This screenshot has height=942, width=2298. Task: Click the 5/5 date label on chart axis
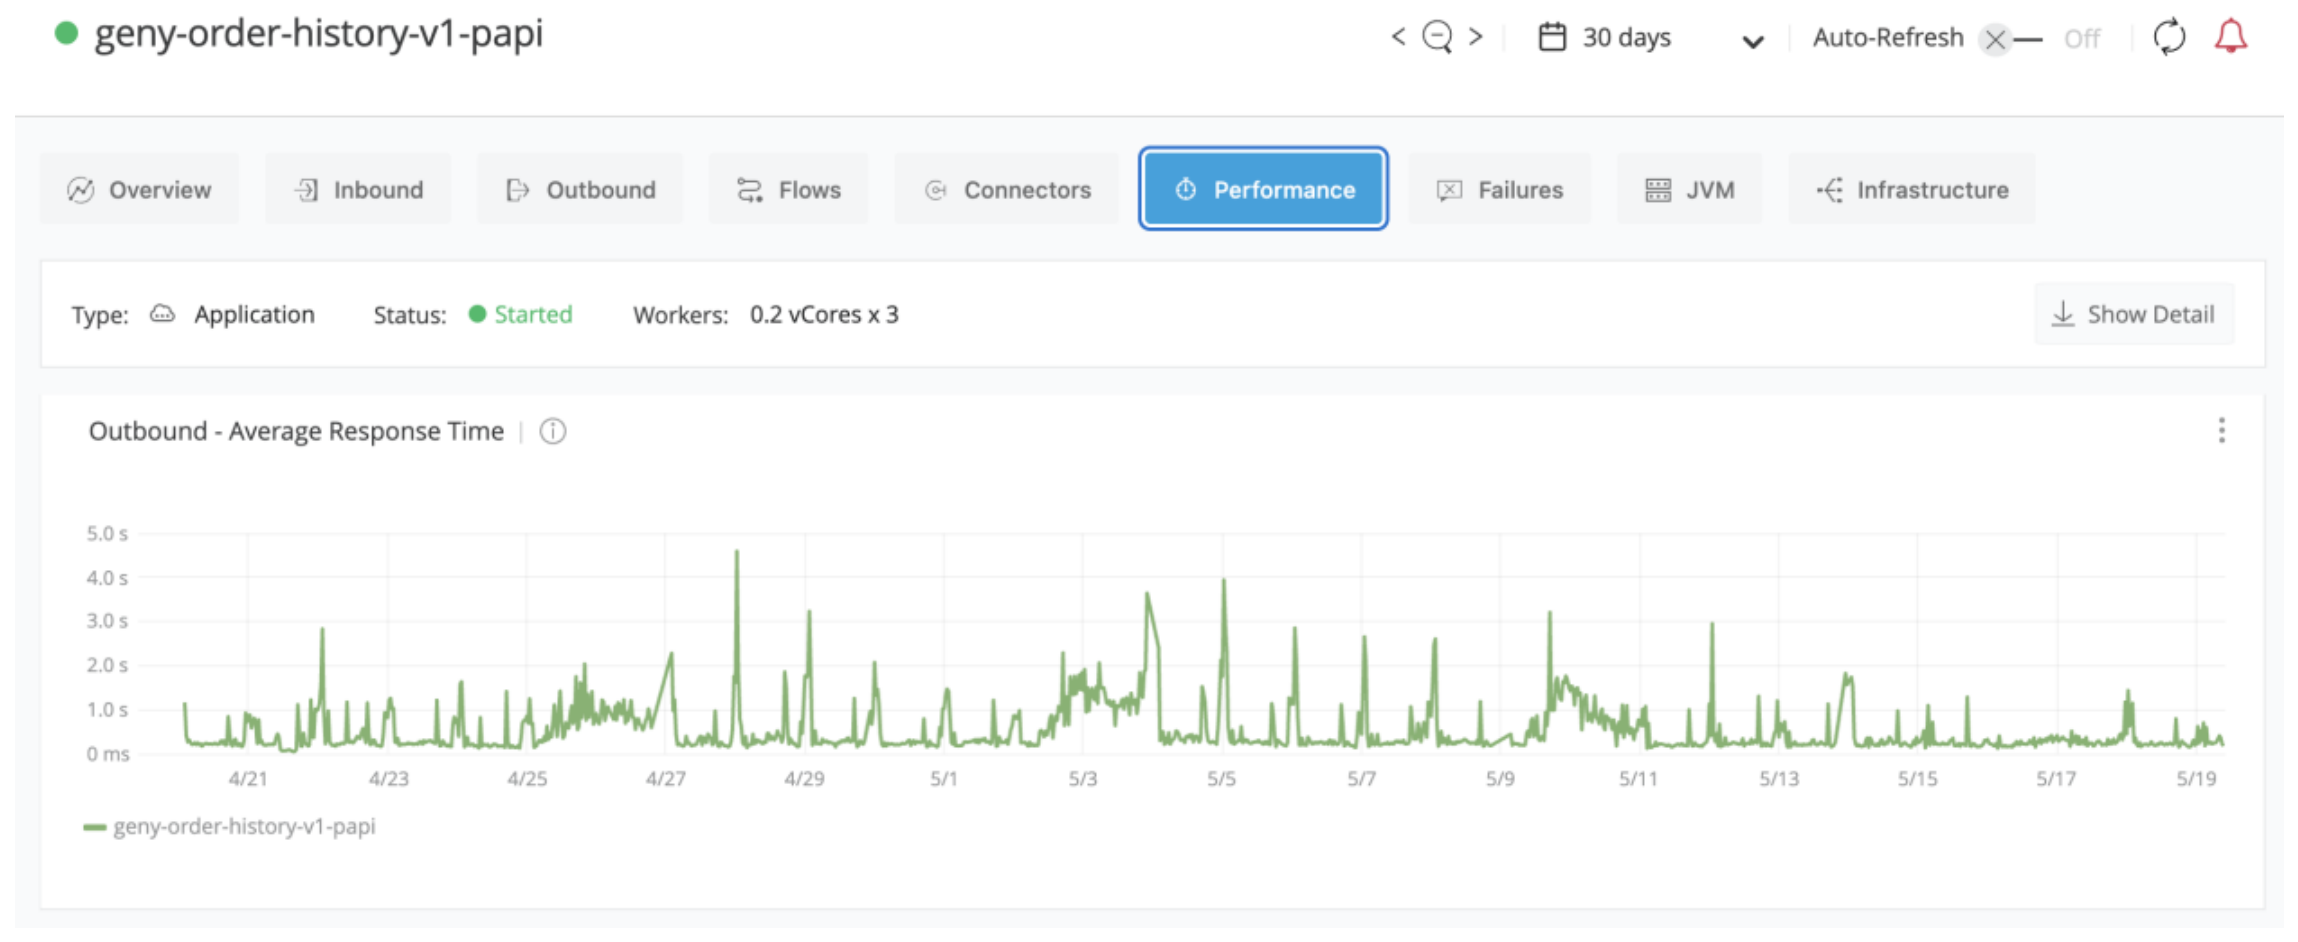(x=1221, y=778)
